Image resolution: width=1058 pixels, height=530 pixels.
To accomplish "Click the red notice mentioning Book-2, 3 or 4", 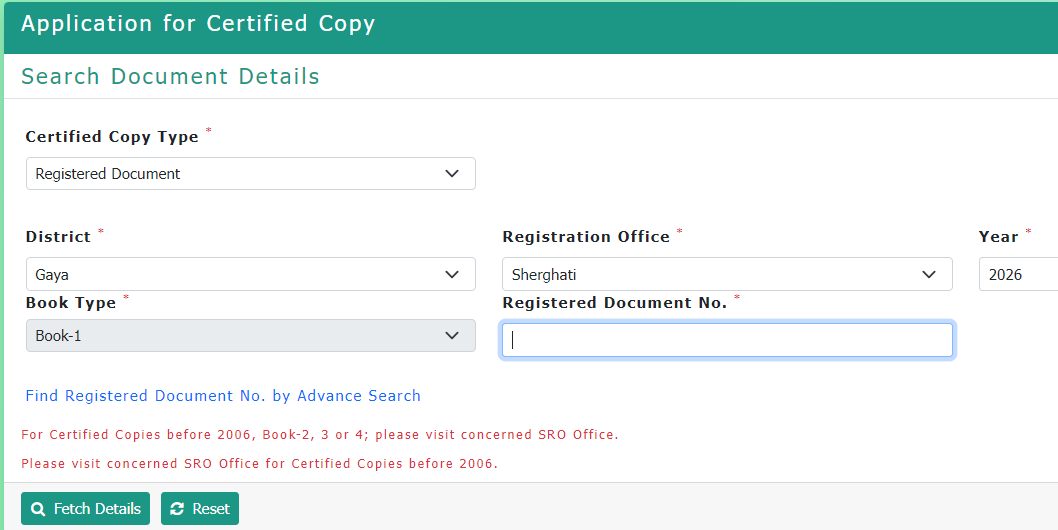I will click(x=320, y=435).
